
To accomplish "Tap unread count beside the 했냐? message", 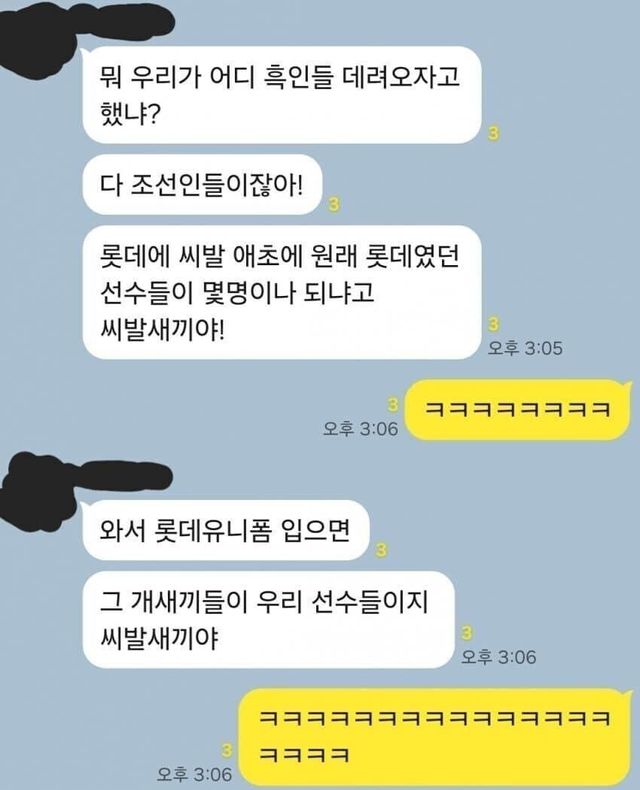I will tap(494, 134).
